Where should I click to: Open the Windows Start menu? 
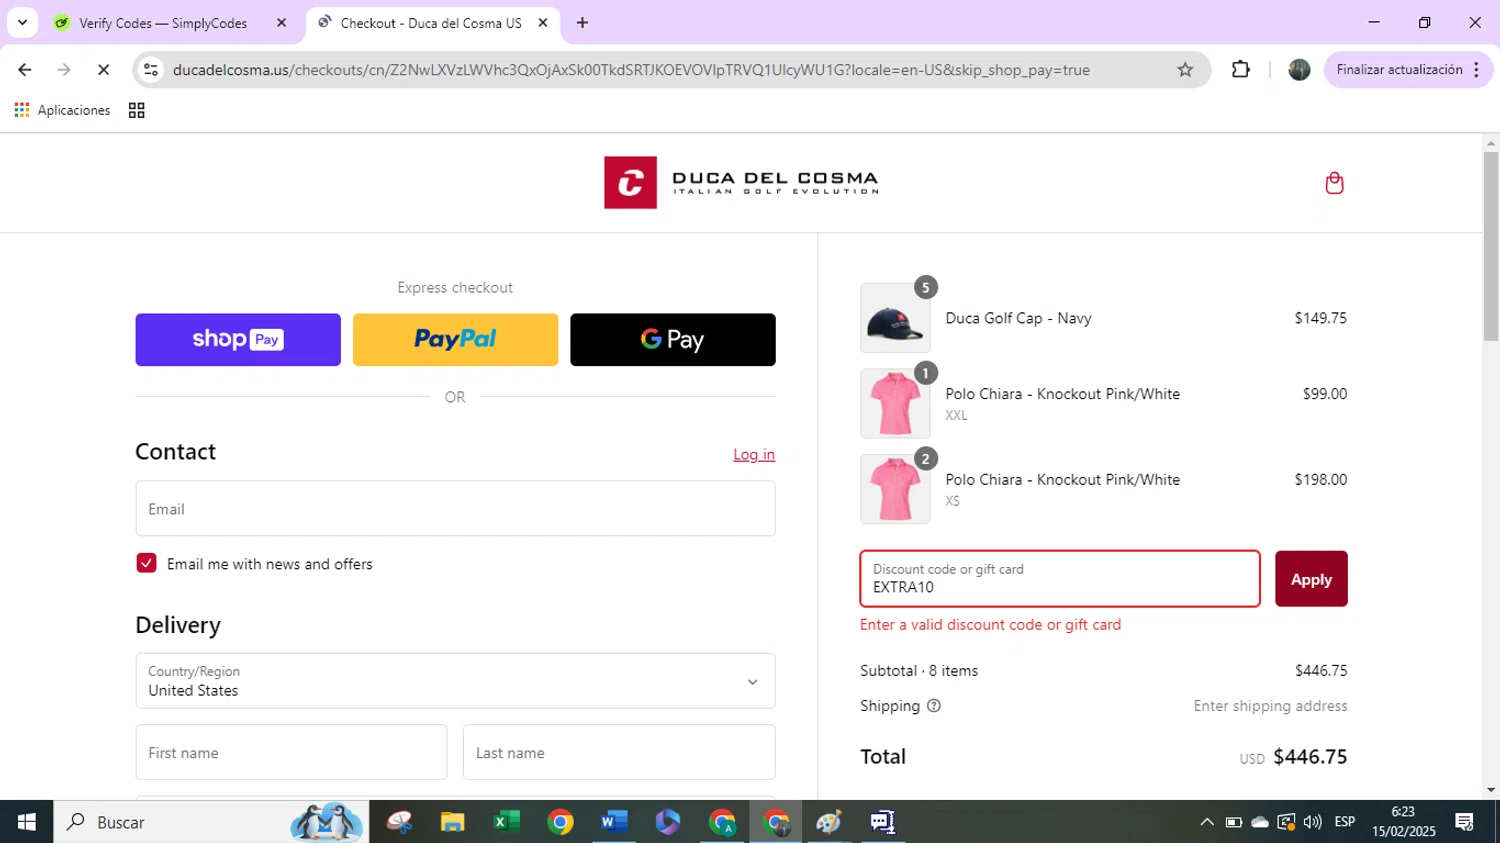[26, 822]
